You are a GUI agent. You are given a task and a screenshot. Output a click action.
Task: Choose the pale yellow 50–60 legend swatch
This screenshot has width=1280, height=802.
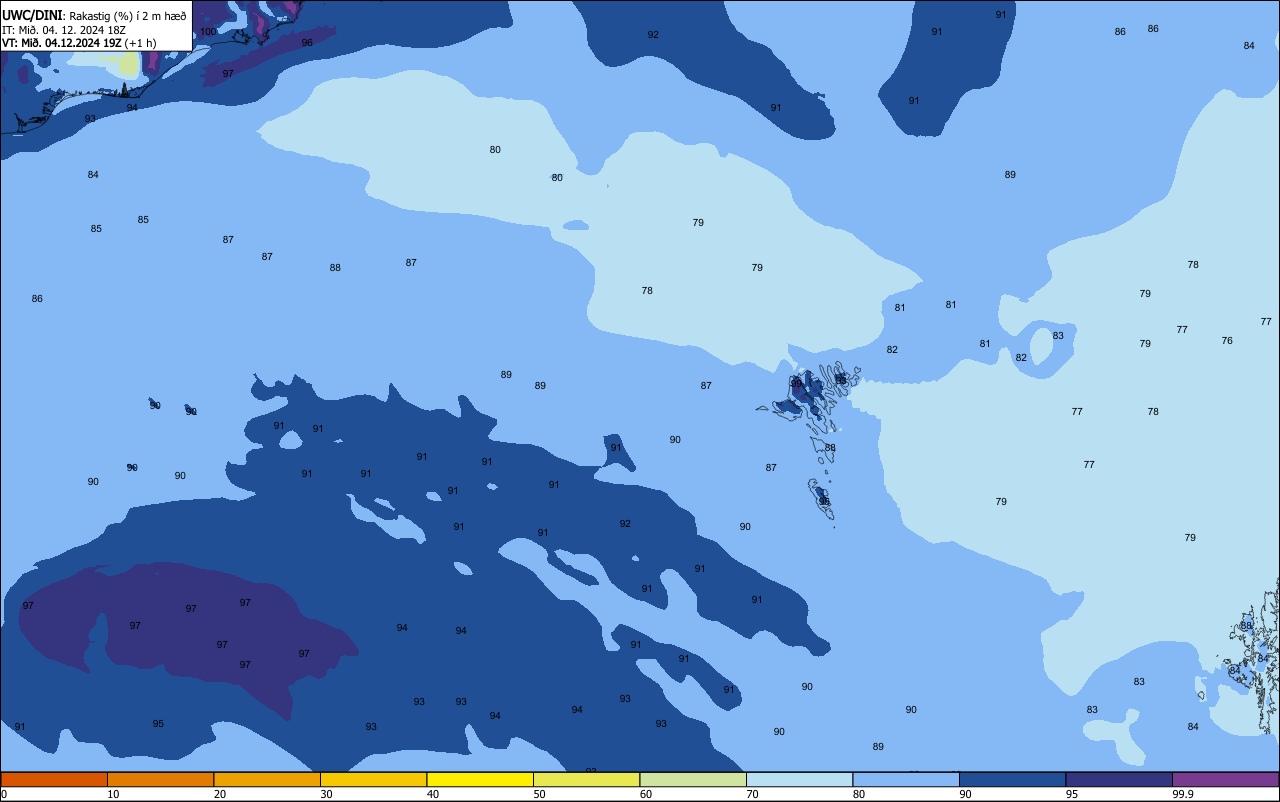[586, 779]
